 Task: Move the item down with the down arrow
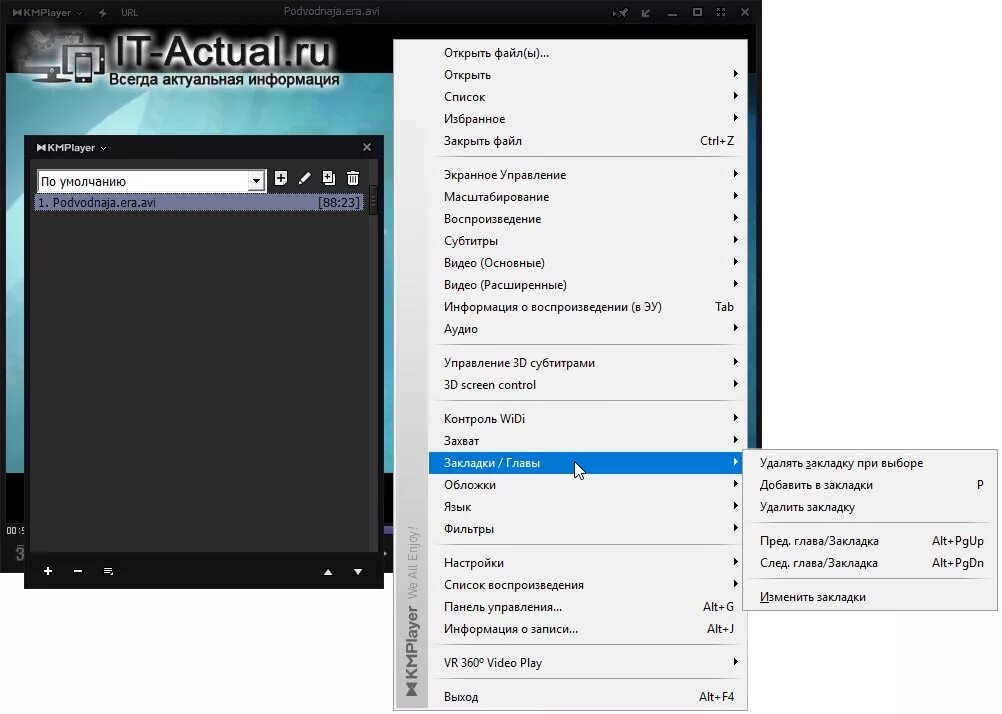(358, 572)
